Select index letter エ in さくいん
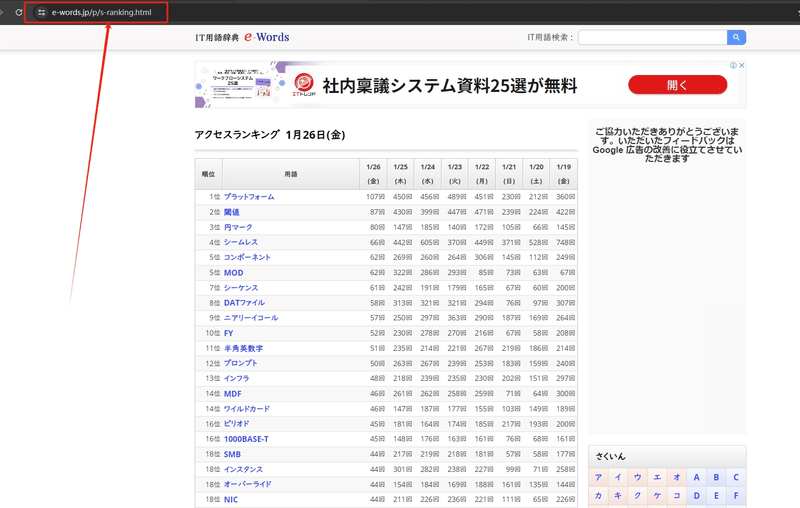The width and height of the screenshot is (800, 508). click(x=657, y=477)
